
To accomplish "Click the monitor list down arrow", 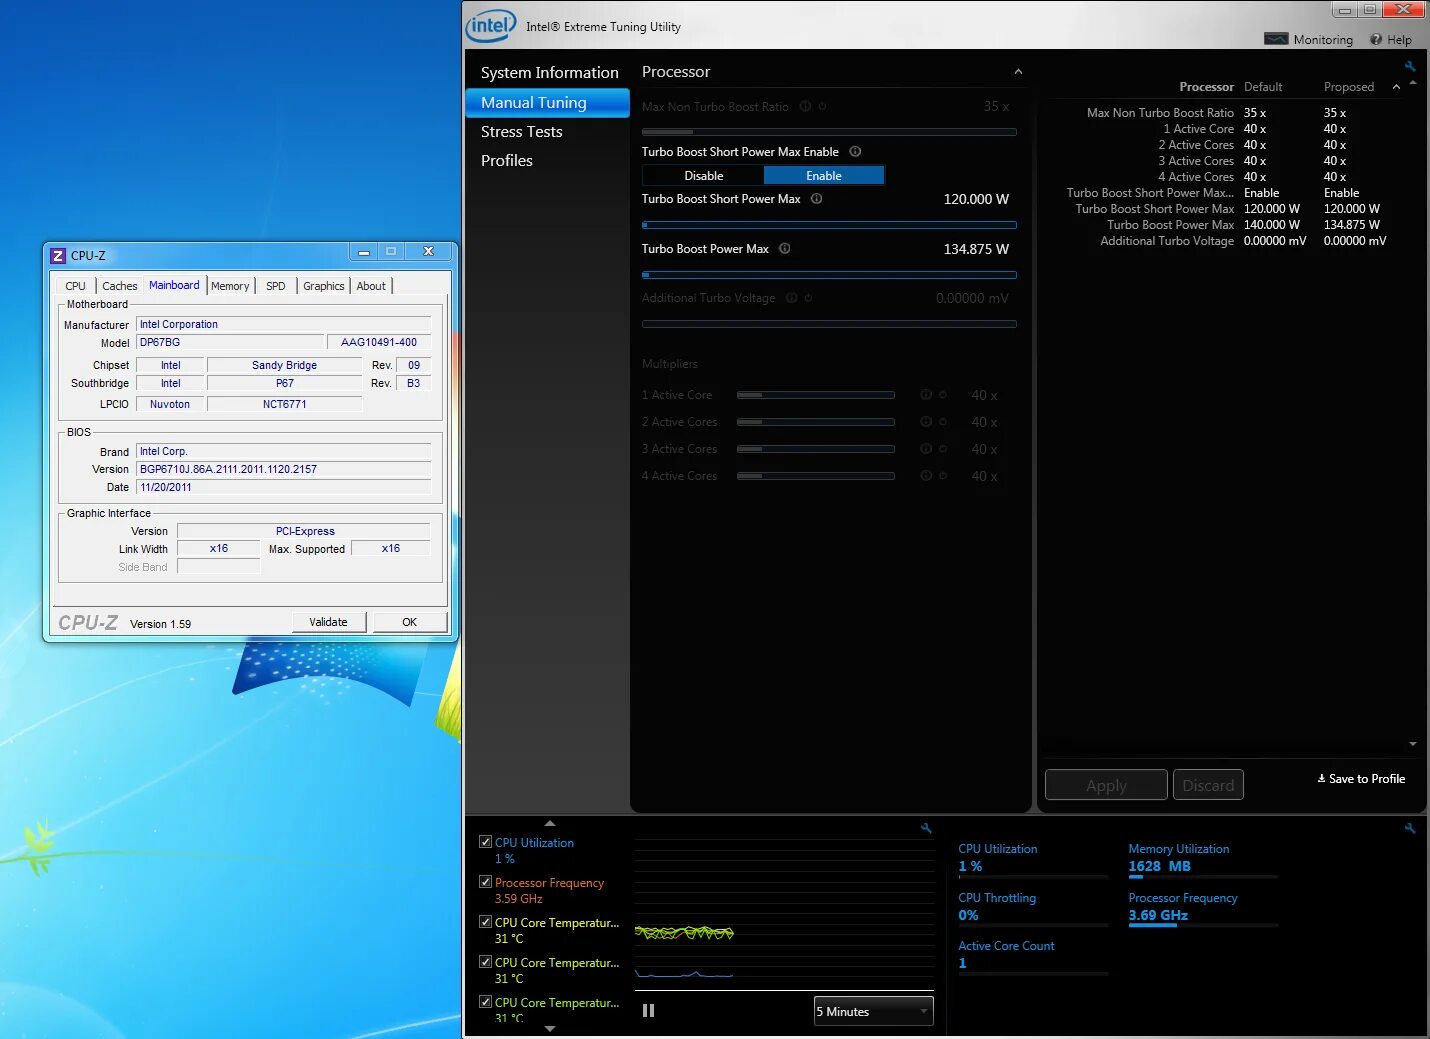I will click(549, 1029).
